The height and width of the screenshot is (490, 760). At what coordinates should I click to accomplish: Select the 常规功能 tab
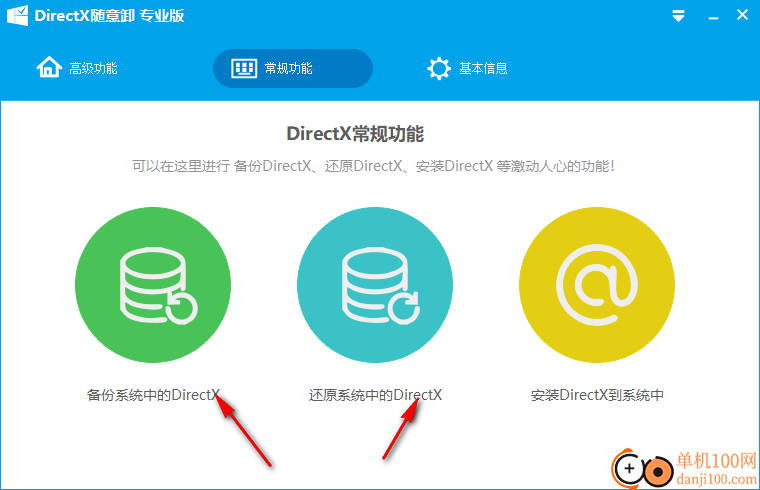coord(293,68)
